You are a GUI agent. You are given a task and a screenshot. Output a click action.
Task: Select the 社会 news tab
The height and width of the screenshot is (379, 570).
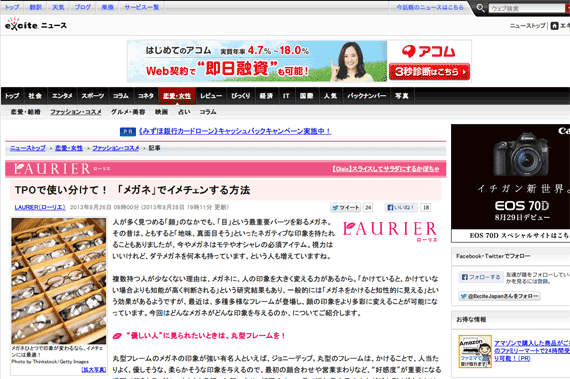point(35,96)
